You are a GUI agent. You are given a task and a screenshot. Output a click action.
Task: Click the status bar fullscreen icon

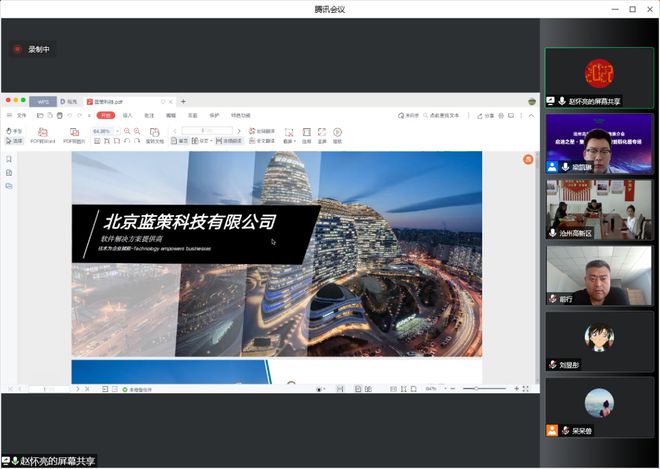[x=526, y=389]
